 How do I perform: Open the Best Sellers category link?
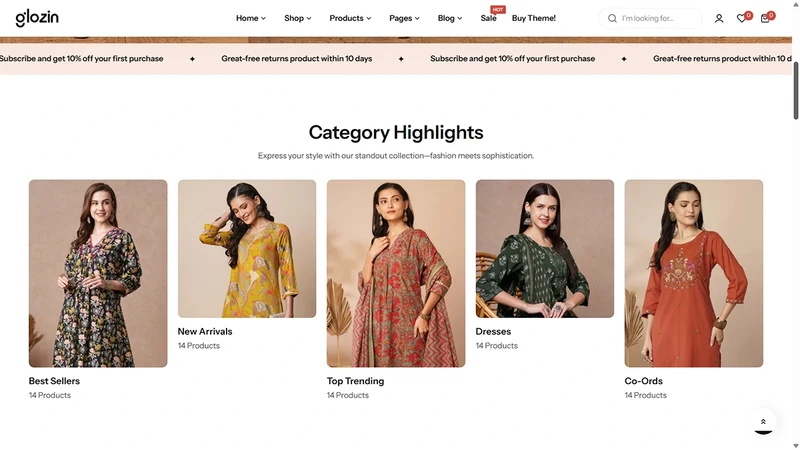tap(54, 381)
